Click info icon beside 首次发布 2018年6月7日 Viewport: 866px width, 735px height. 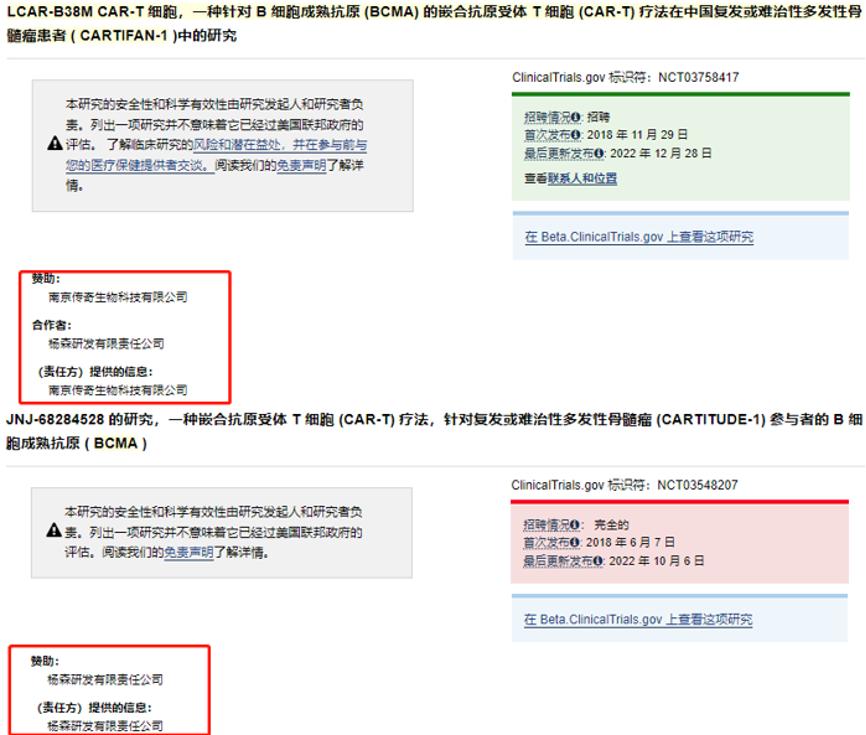click(x=574, y=543)
